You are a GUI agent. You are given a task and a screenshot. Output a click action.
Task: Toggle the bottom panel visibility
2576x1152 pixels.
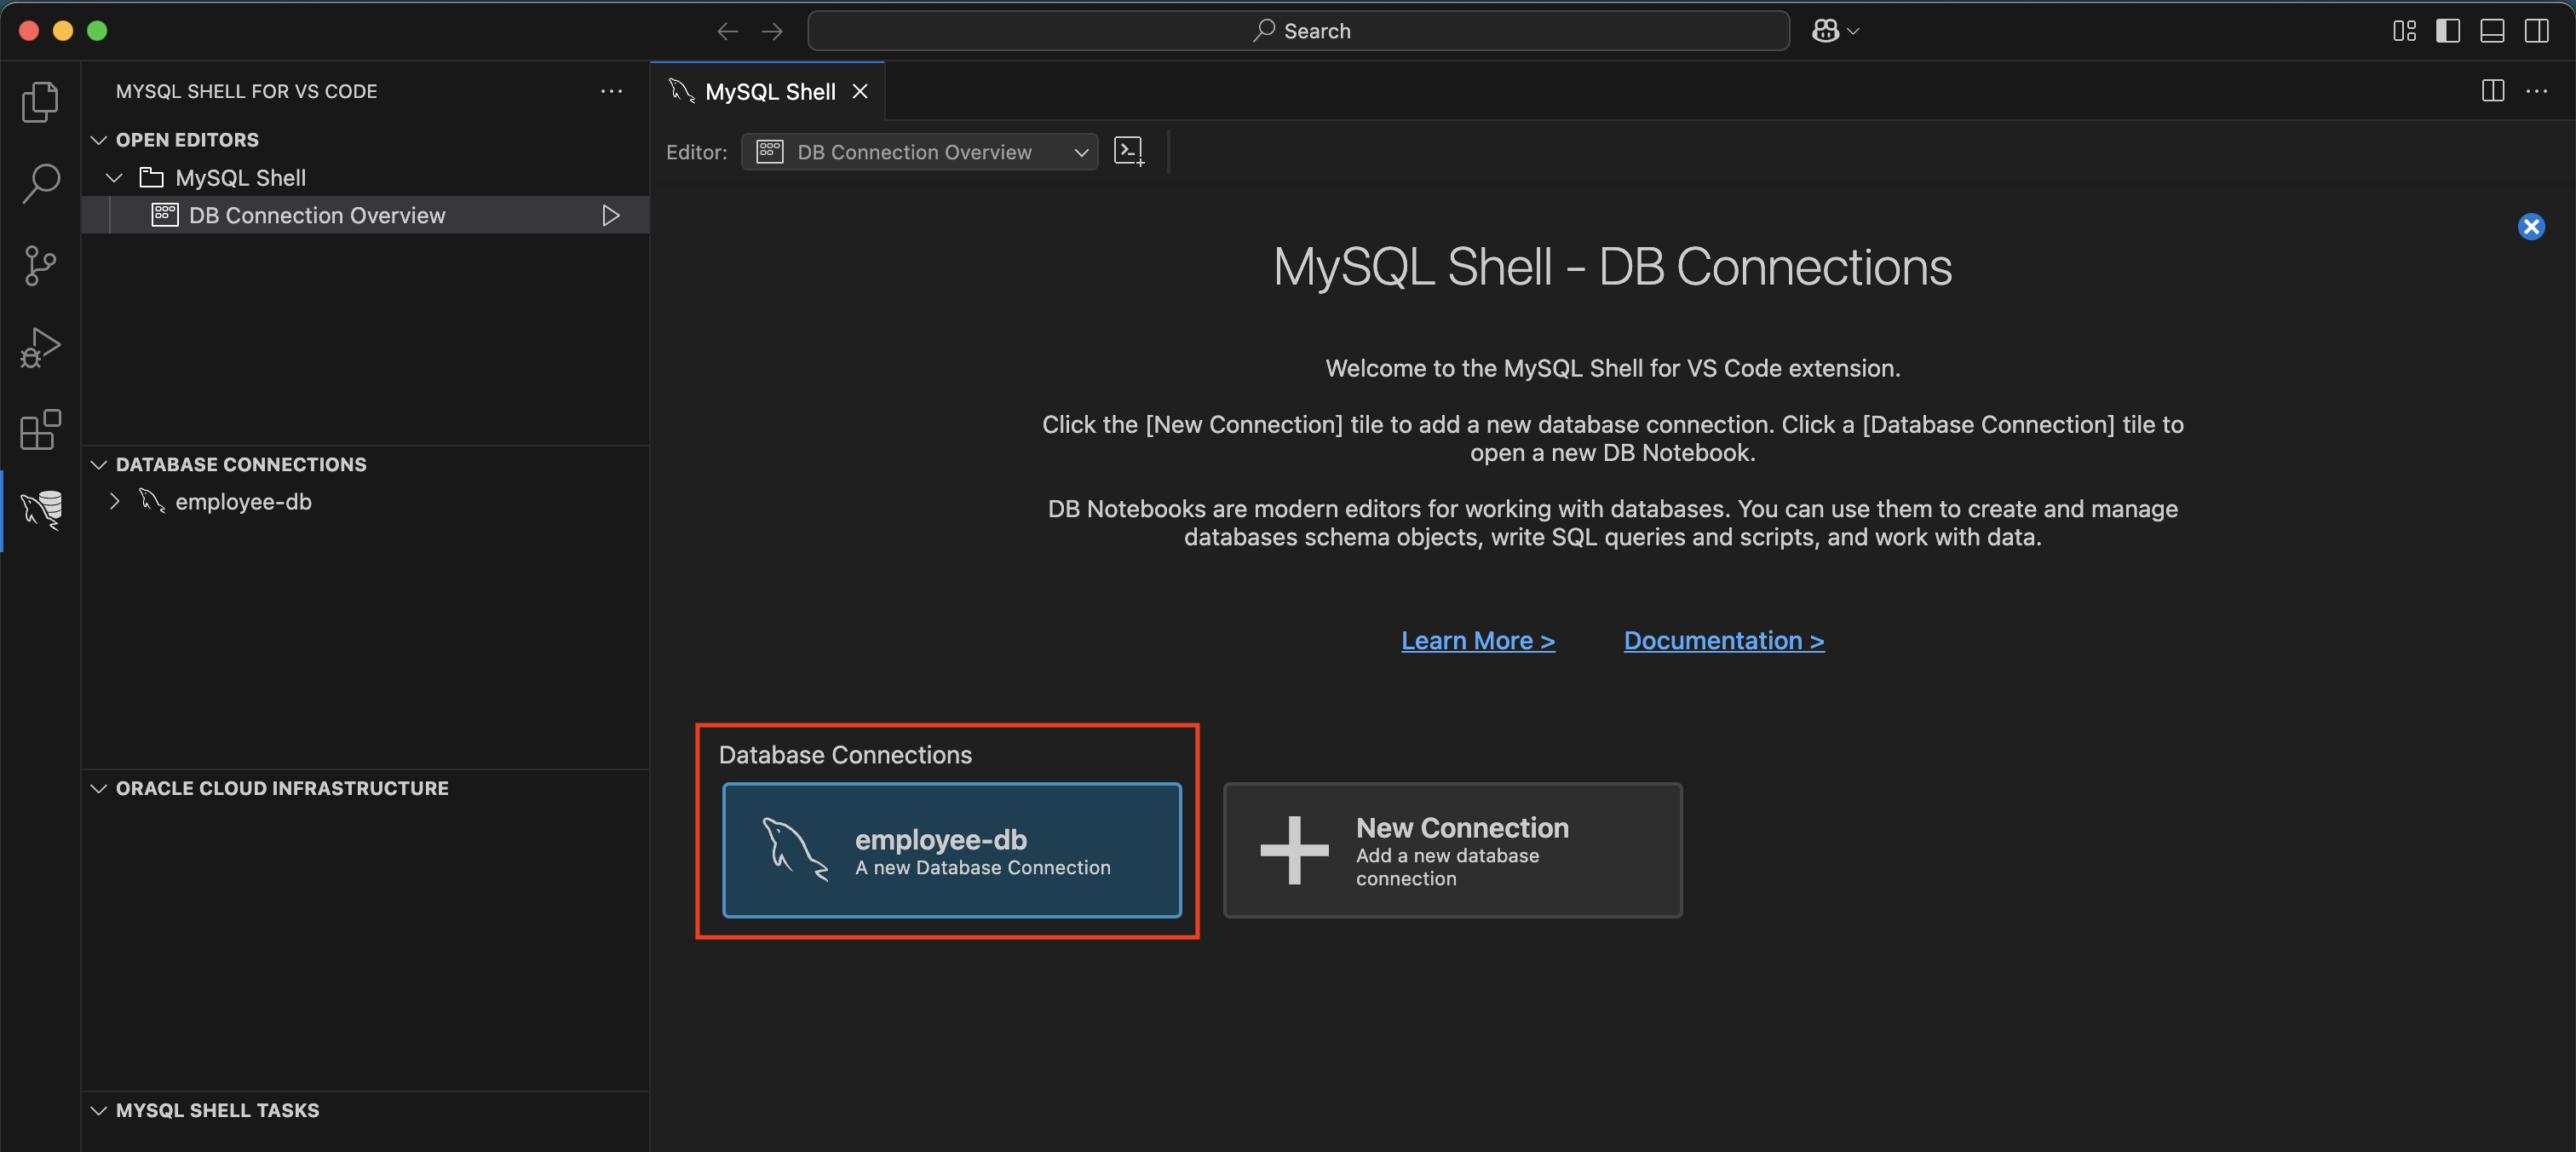pos(2492,31)
